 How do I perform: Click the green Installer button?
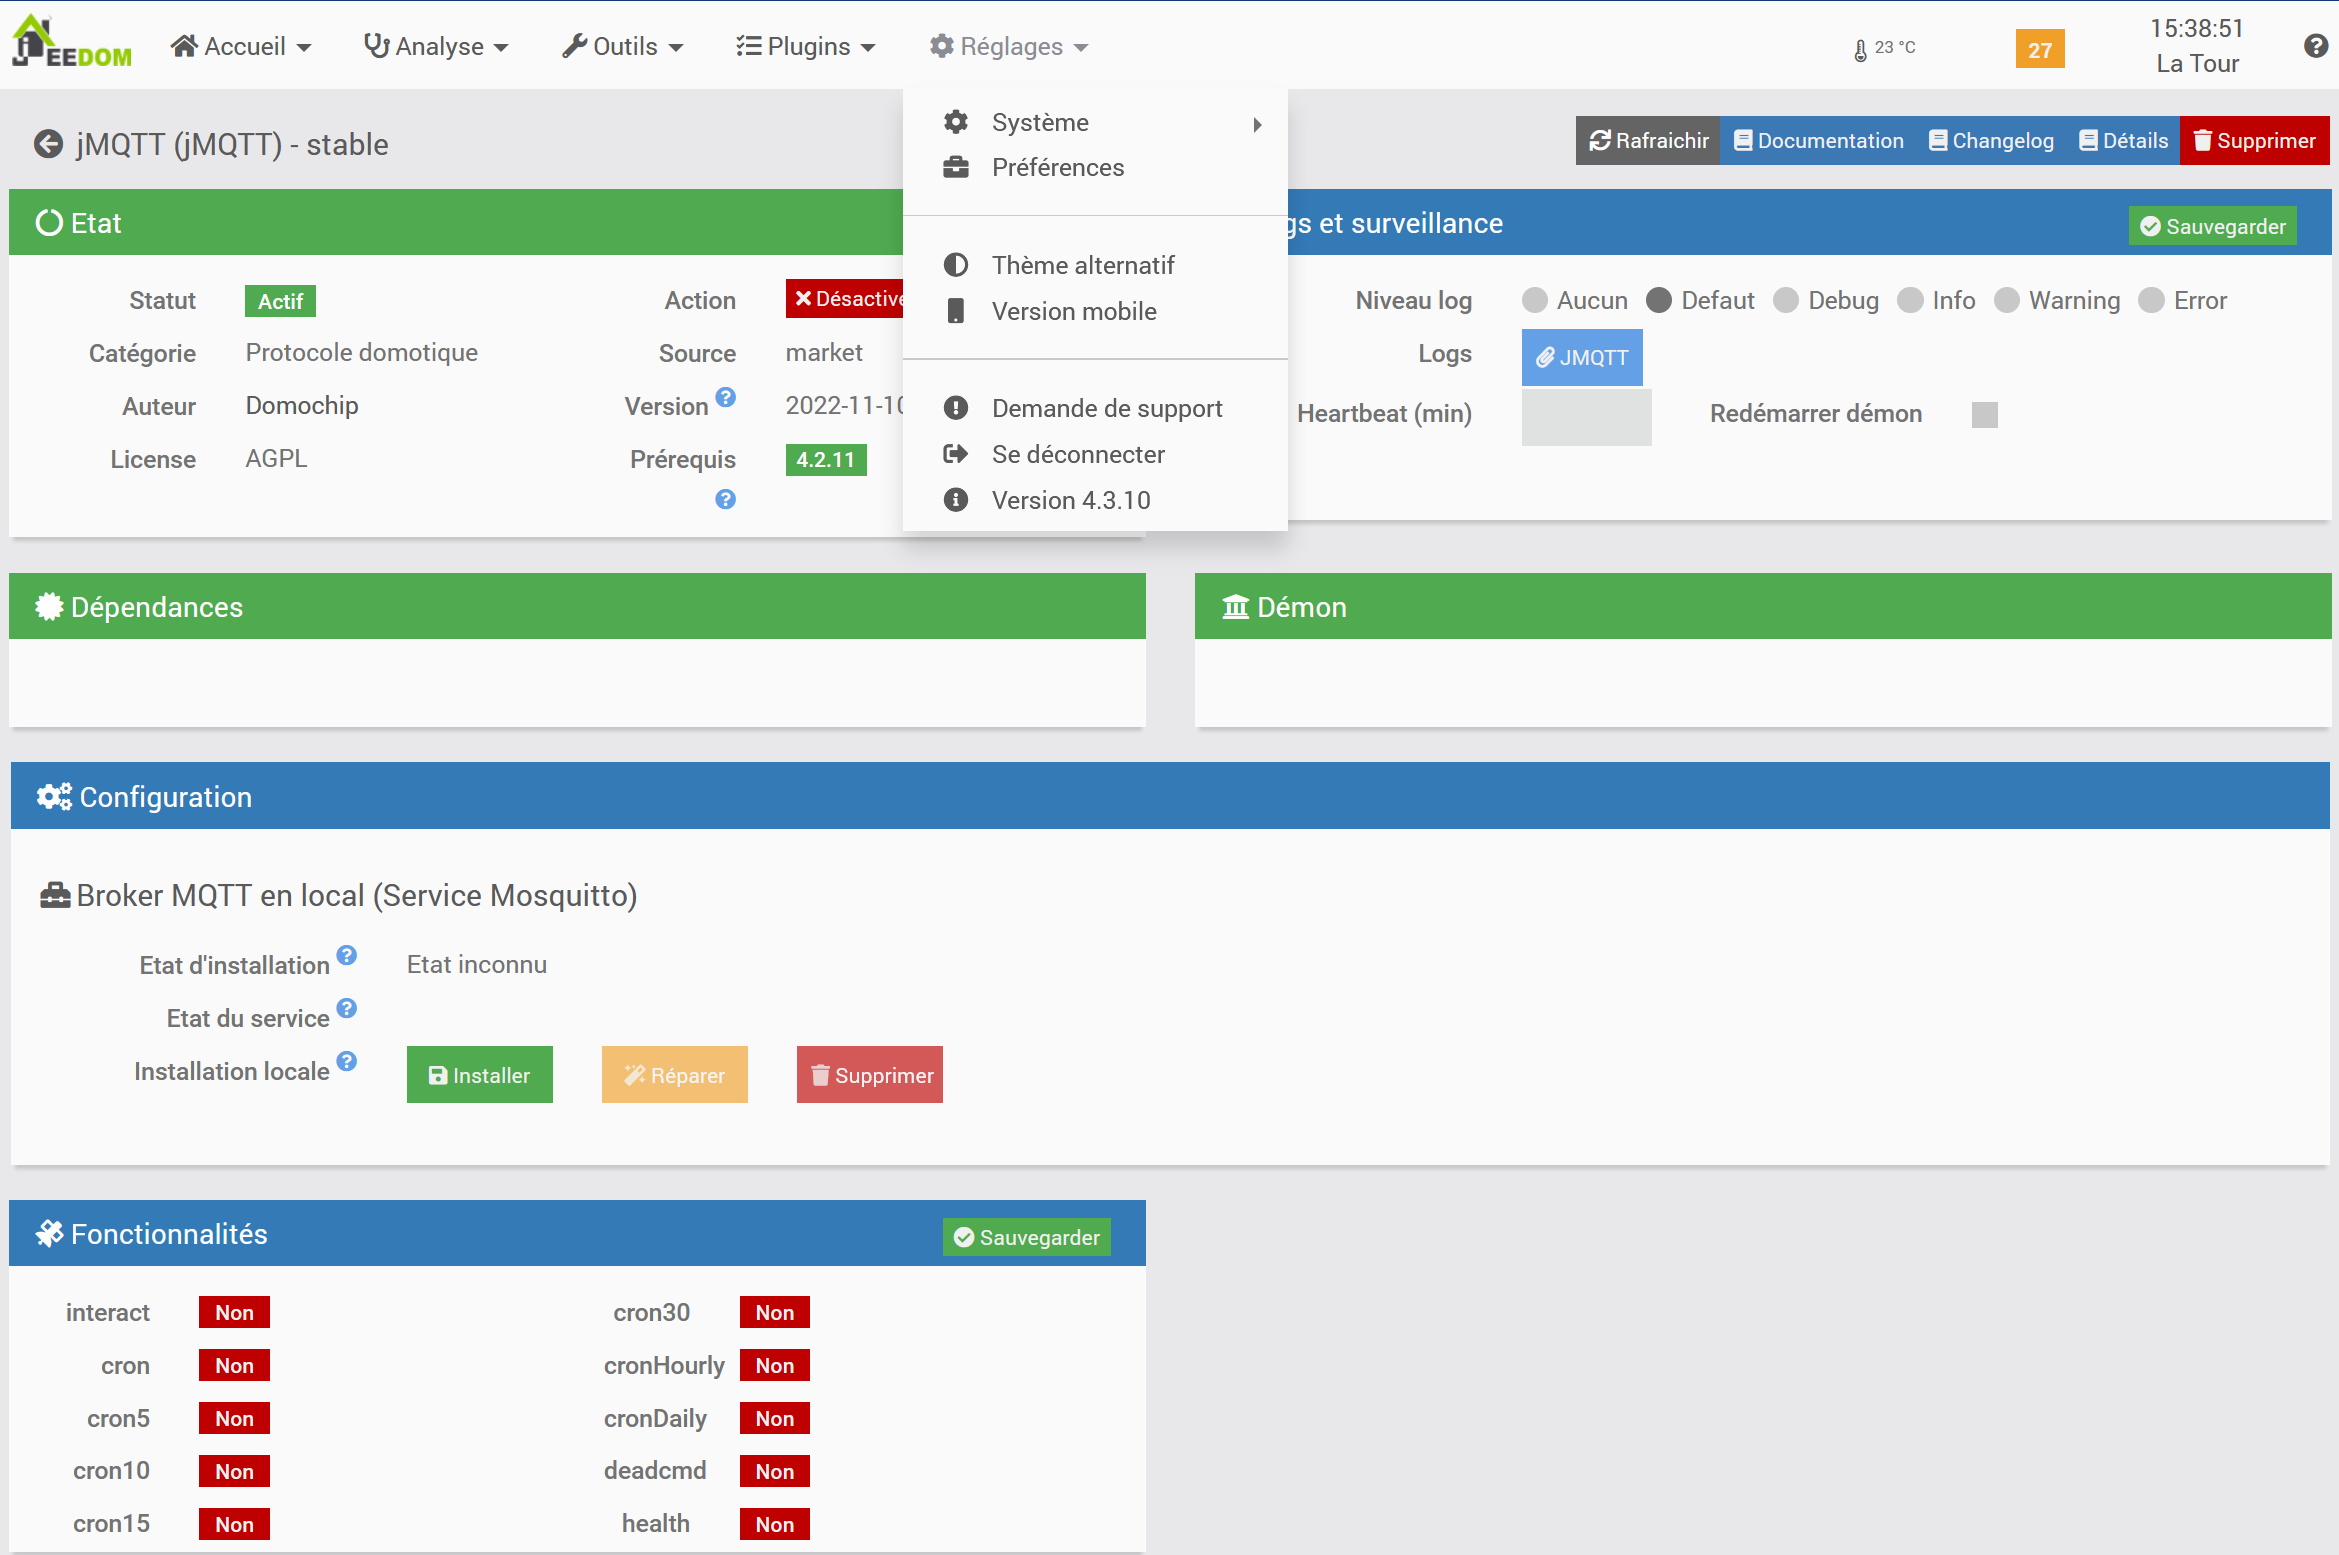[479, 1075]
